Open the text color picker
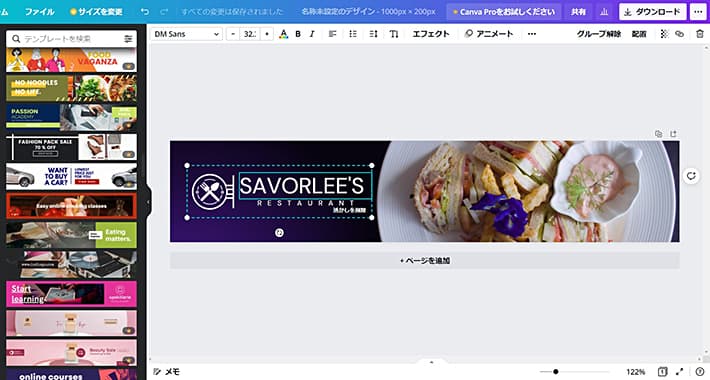 coord(283,34)
